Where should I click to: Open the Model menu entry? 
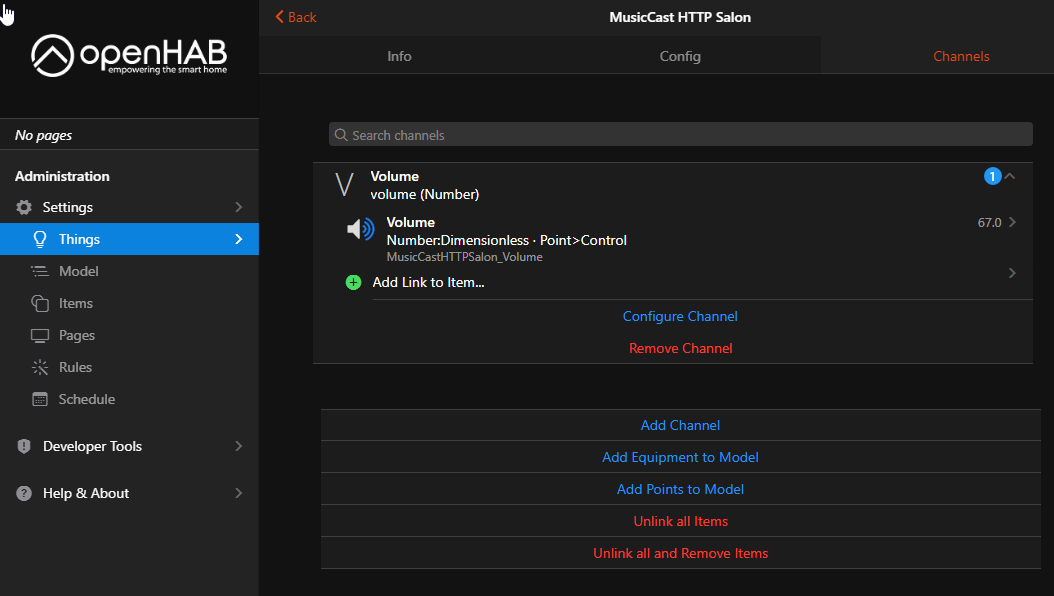129,271
